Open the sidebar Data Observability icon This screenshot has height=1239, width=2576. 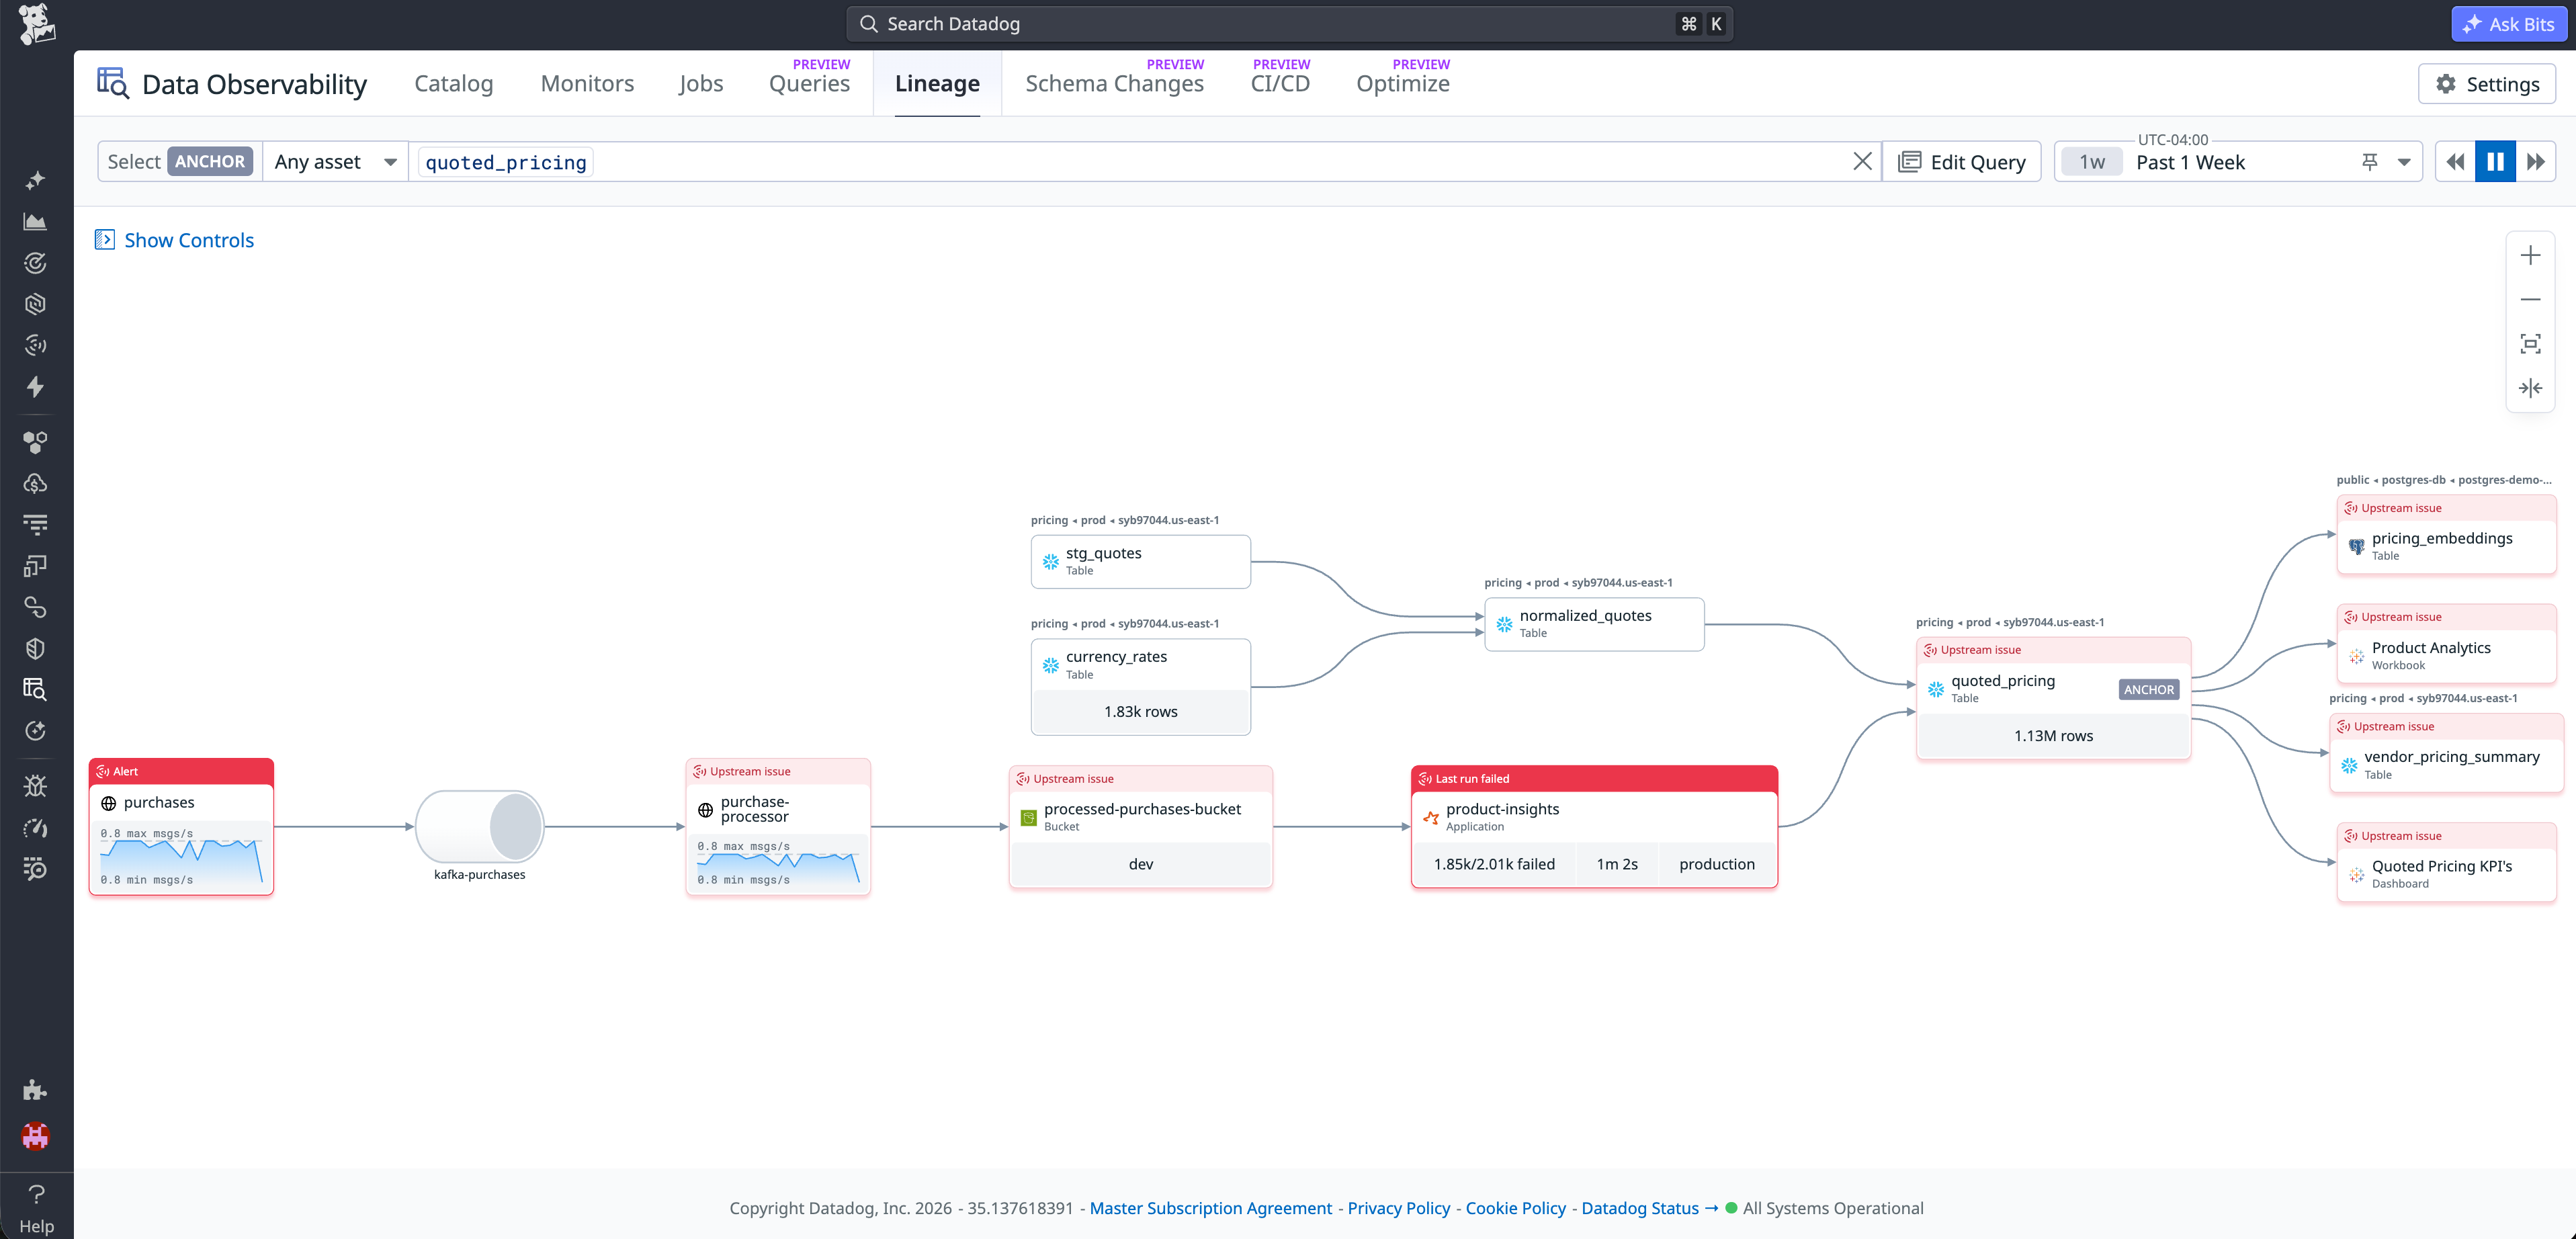35,689
